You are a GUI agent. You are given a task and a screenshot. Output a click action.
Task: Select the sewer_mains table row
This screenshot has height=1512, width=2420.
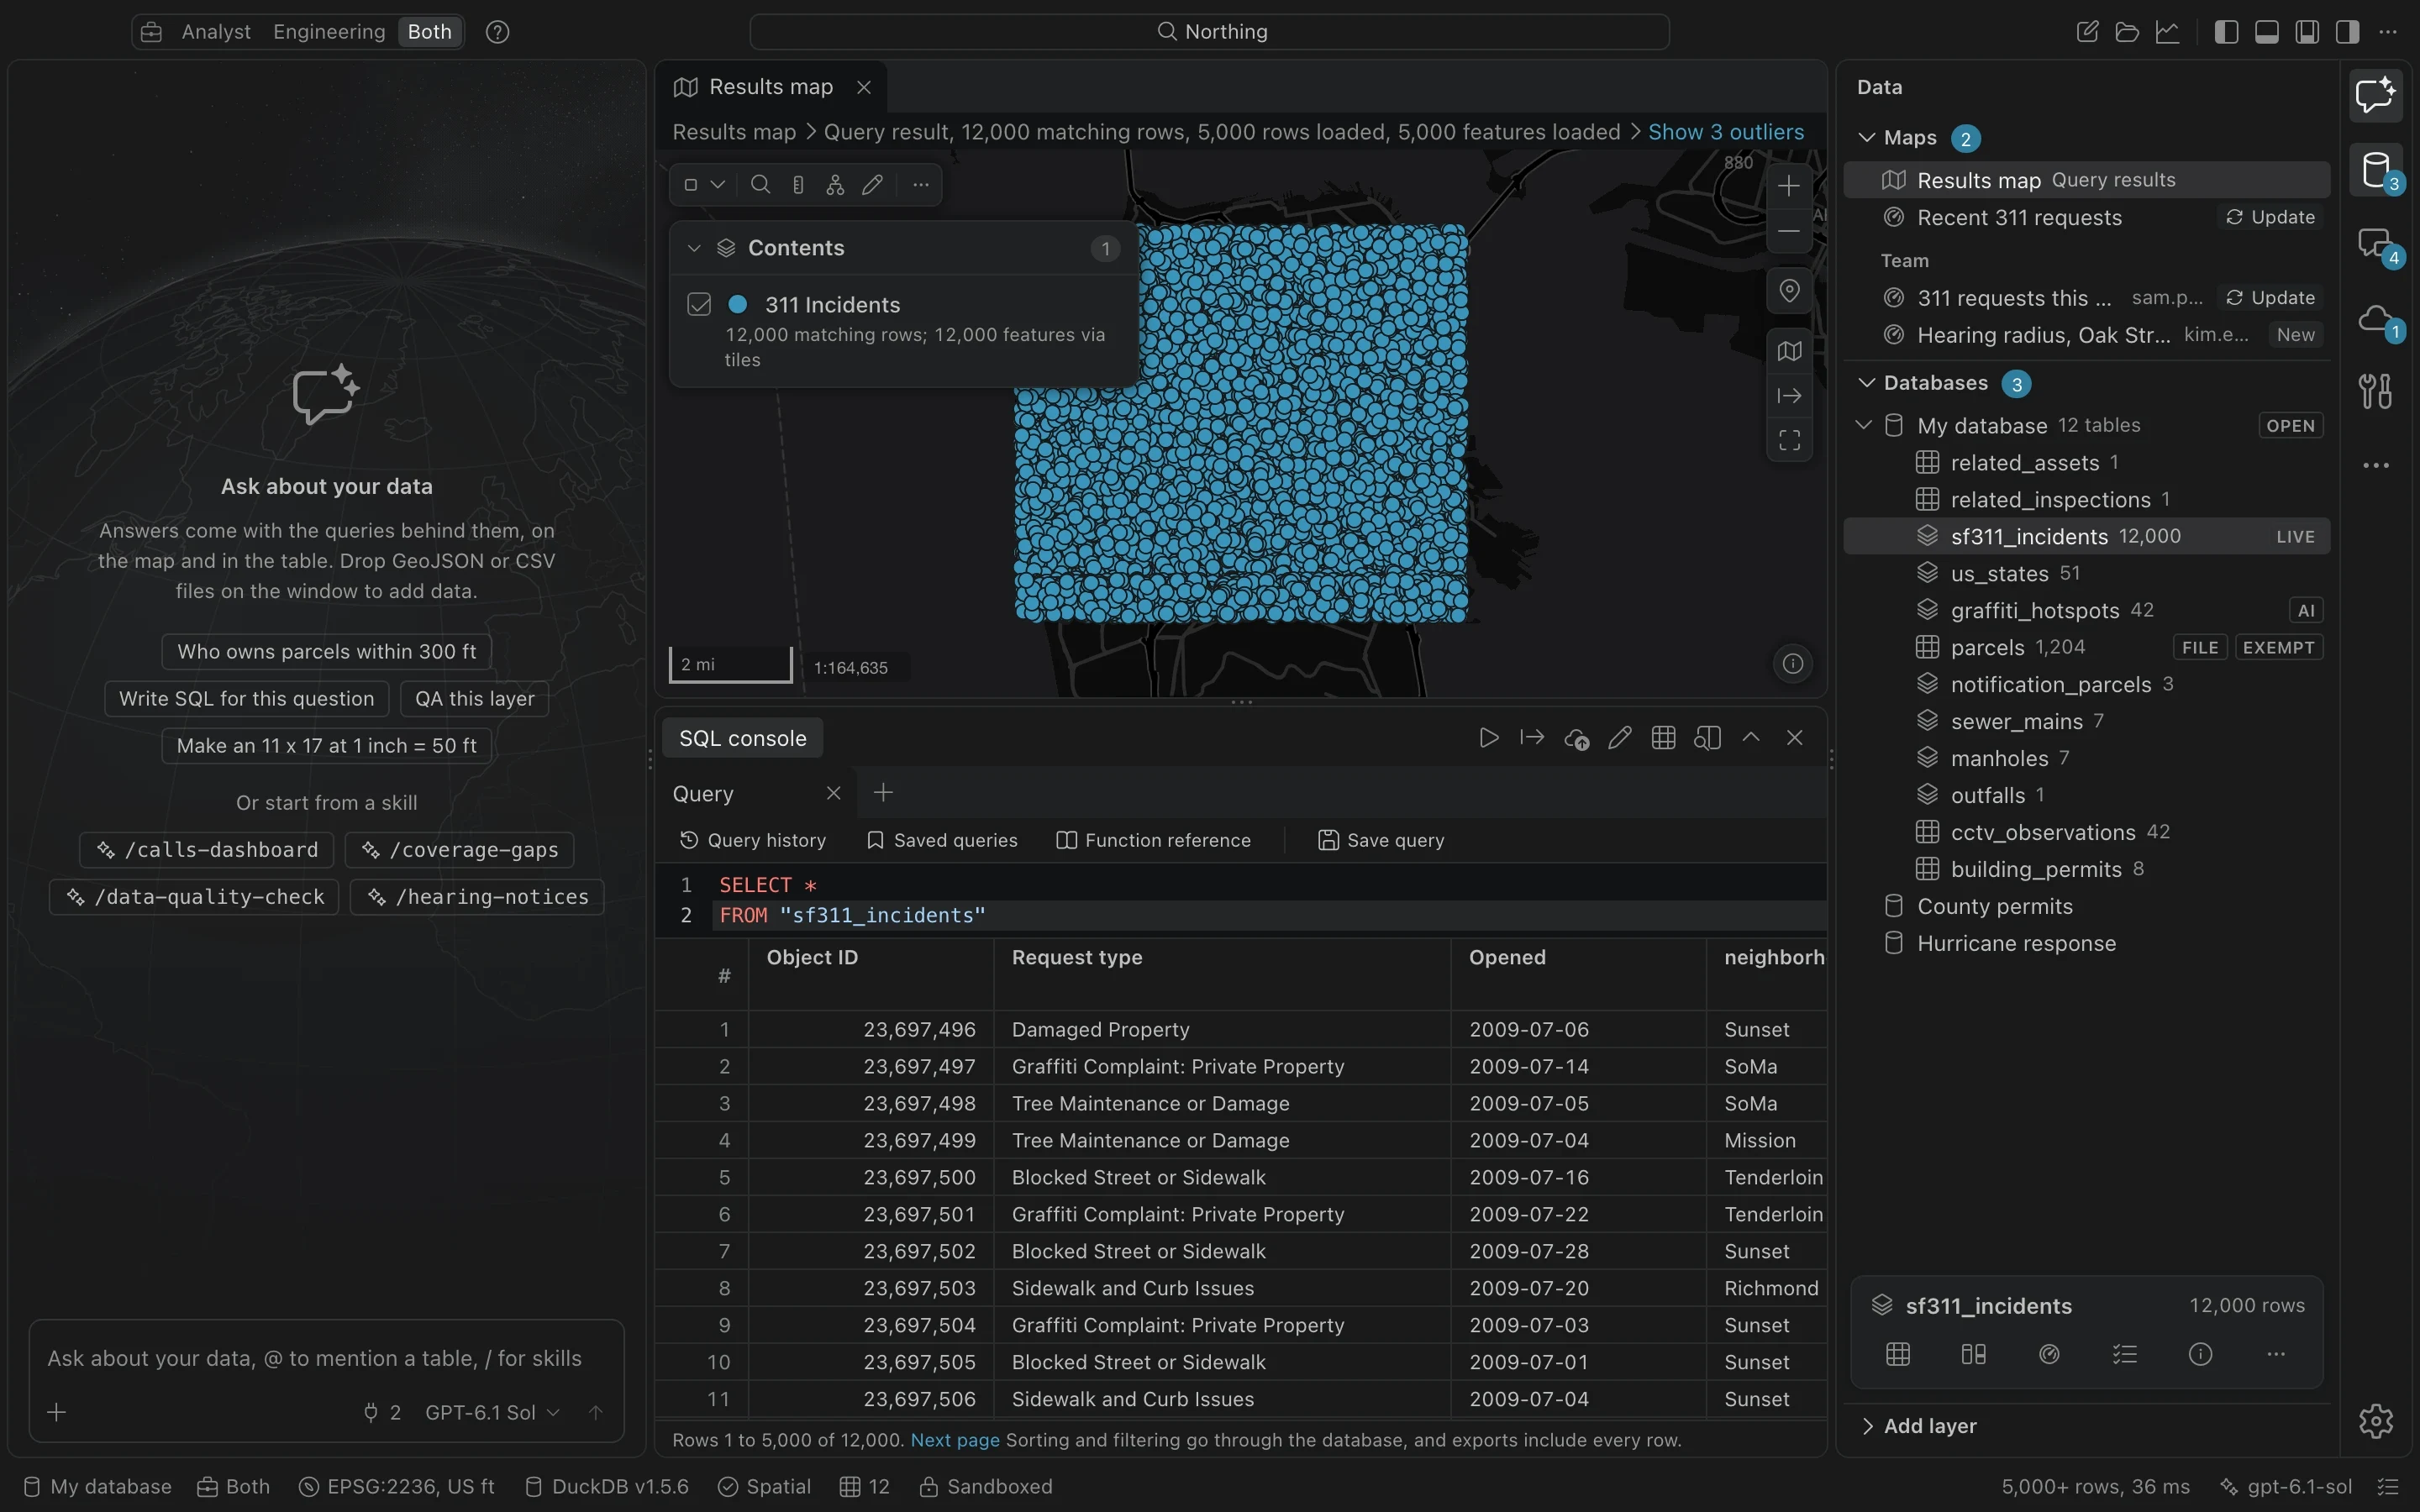(x=2086, y=721)
